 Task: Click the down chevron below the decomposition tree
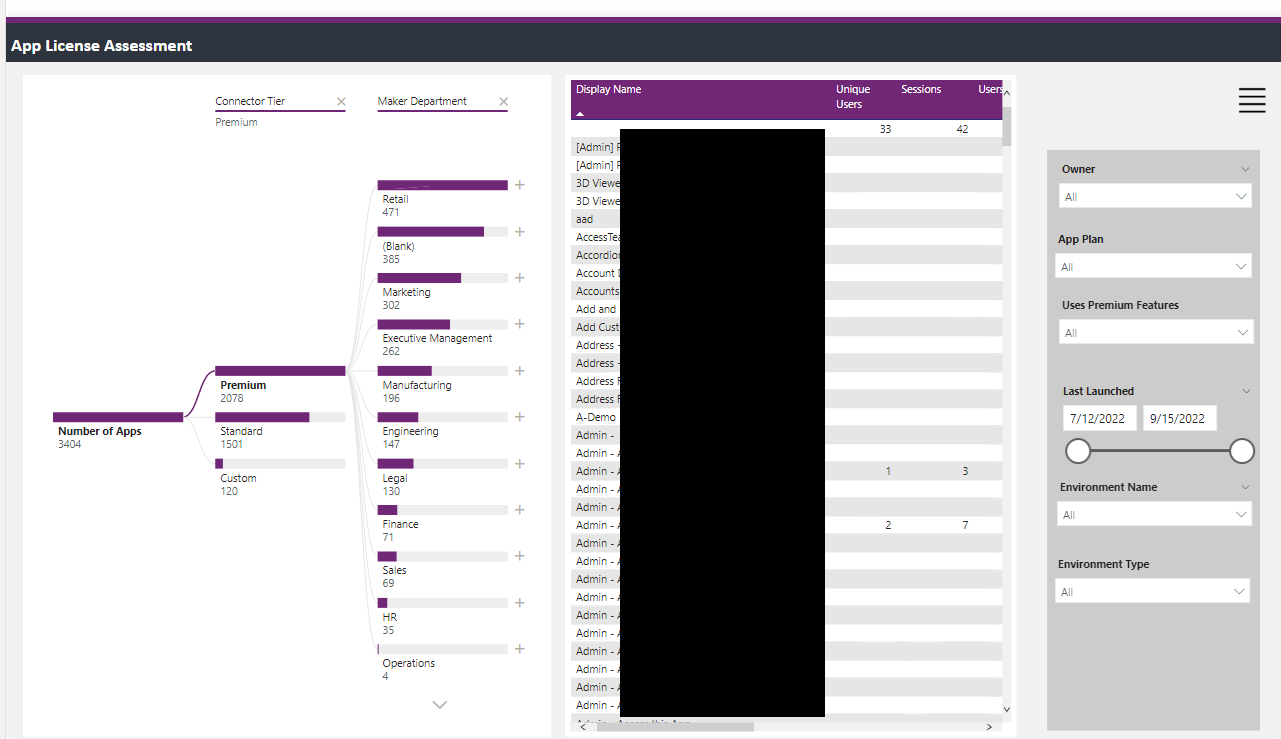pyautogui.click(x=439, y=704)
